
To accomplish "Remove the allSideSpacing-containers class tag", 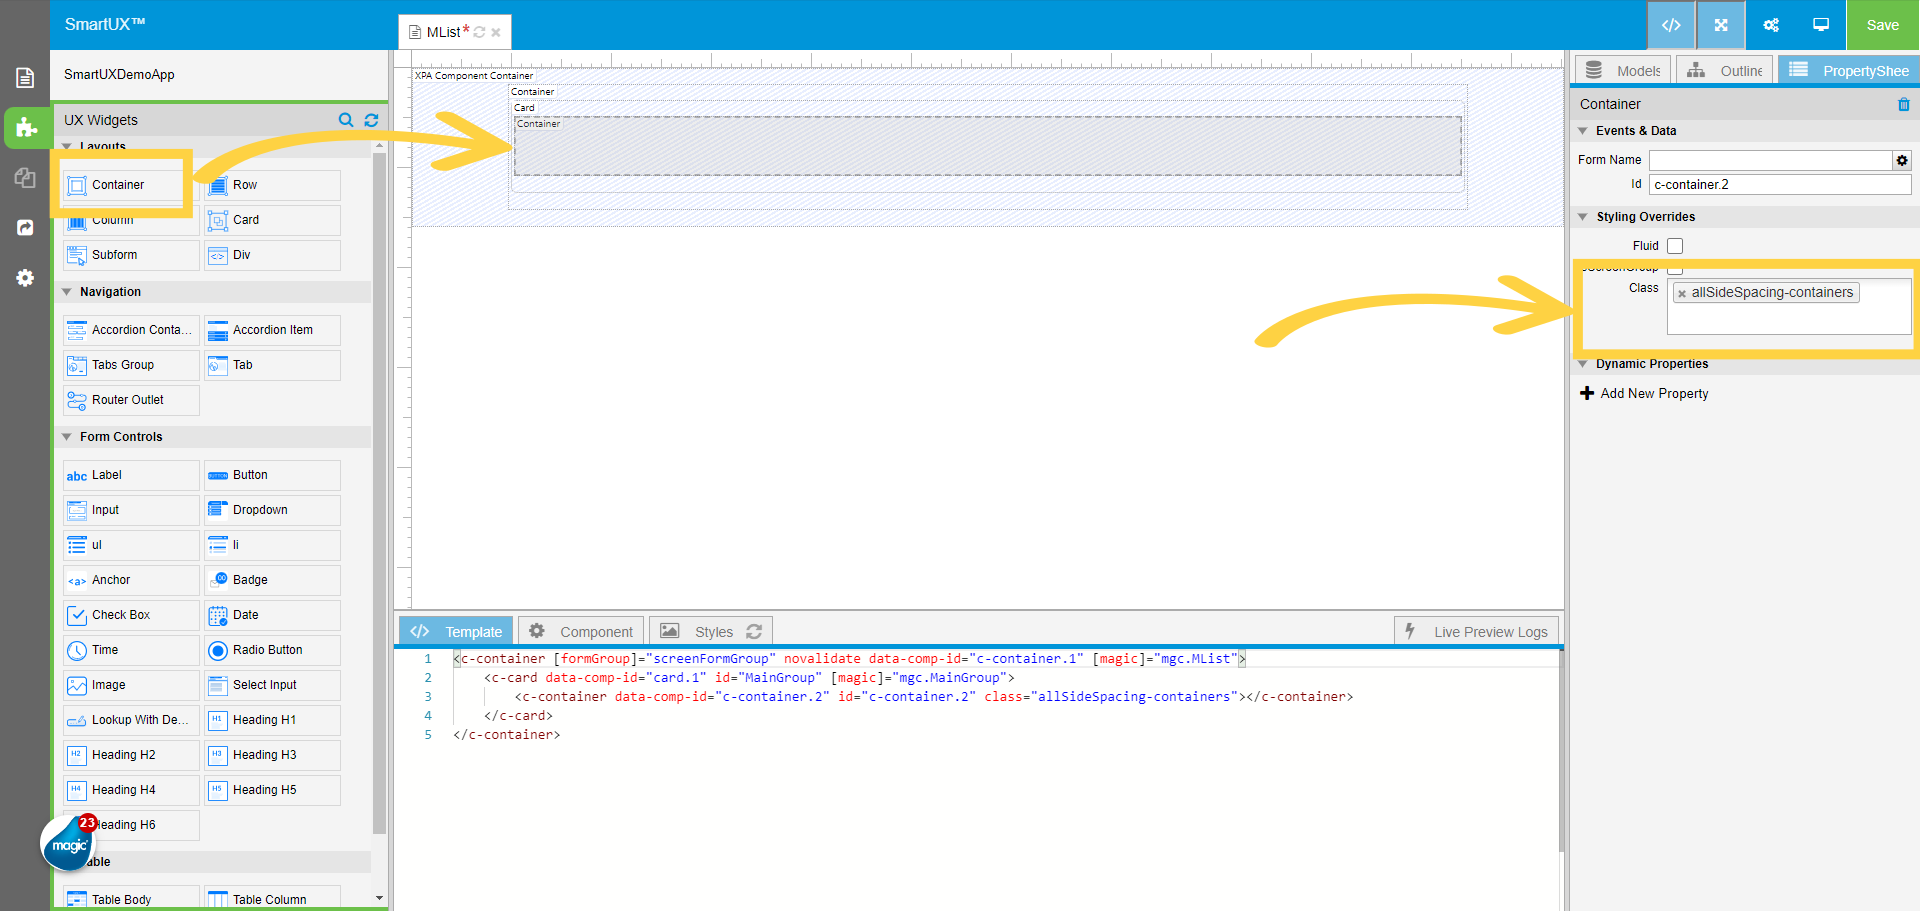I will pos(1682,294).
